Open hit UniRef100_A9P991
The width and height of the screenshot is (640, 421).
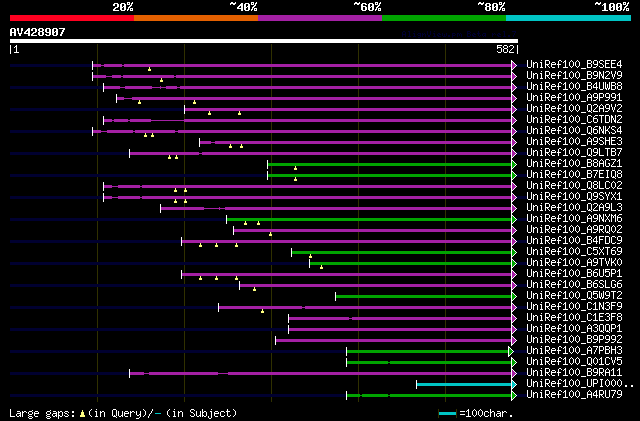574,98
